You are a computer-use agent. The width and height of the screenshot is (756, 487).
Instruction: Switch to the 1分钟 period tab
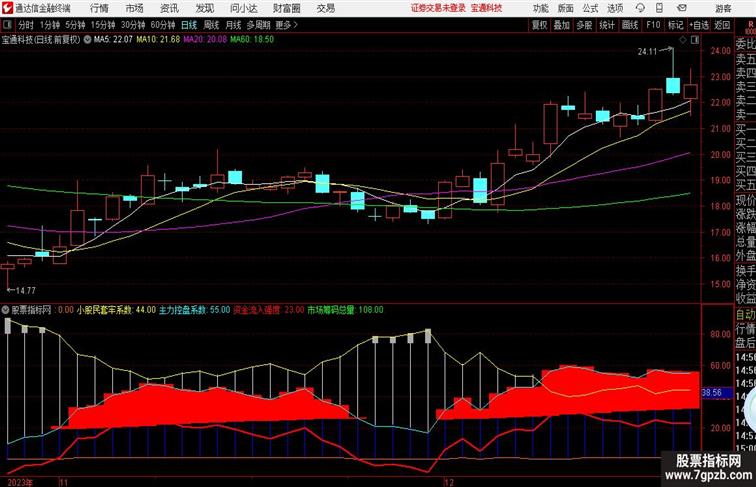point(50,25)
